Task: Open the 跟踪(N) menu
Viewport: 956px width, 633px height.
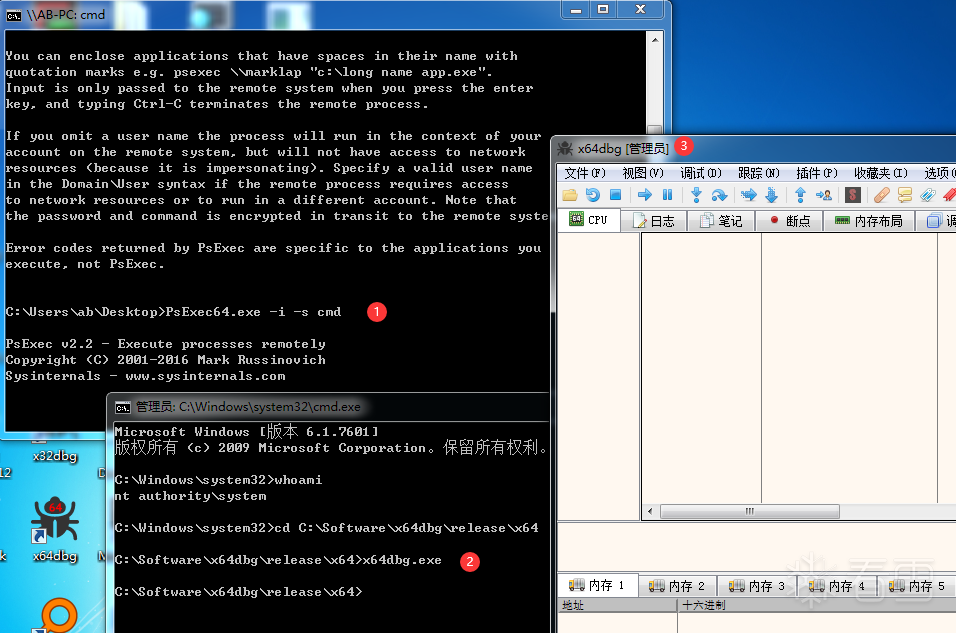Action: (758, 173)
